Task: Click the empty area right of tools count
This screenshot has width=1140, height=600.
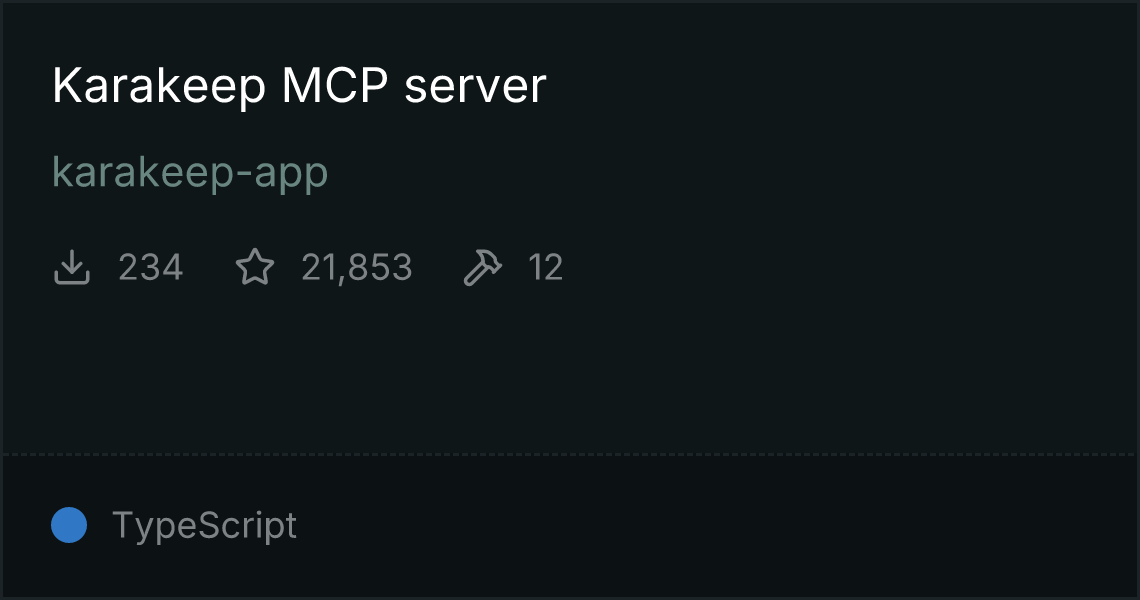Action: click(x=843, y=267)
